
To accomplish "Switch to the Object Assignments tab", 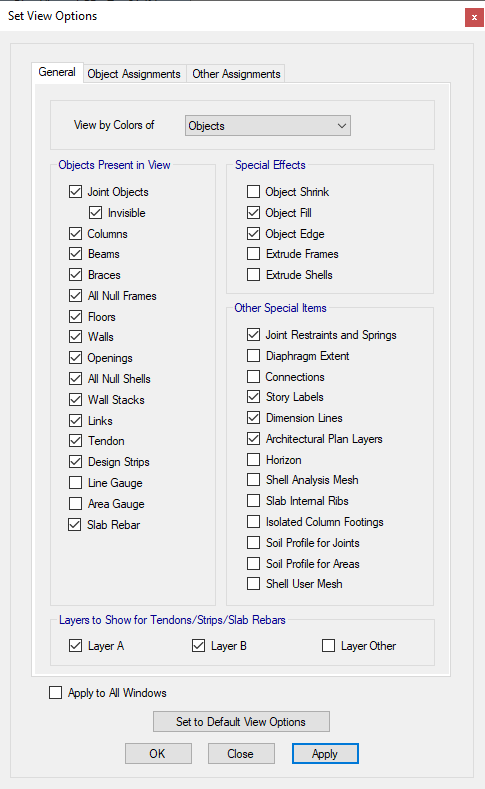I will 134,74.
